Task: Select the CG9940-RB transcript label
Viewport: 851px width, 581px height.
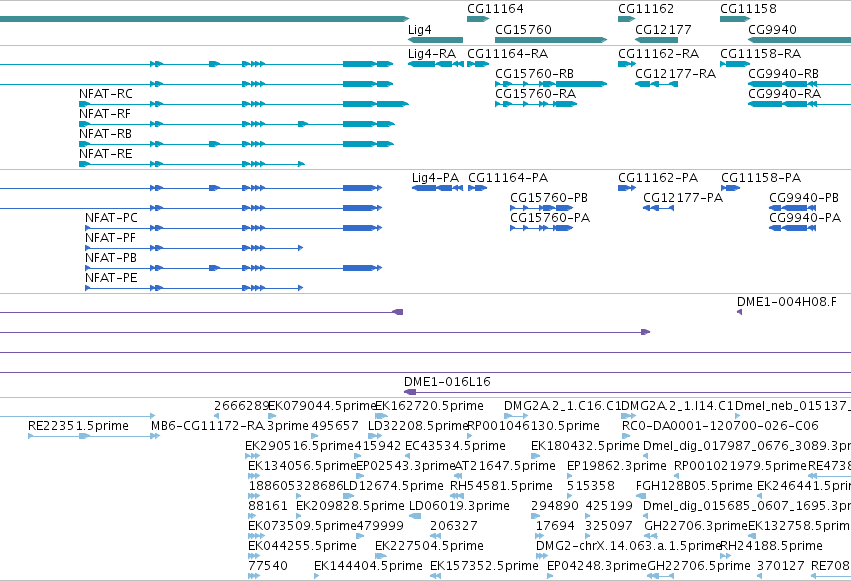Action: tap(783, 74)
